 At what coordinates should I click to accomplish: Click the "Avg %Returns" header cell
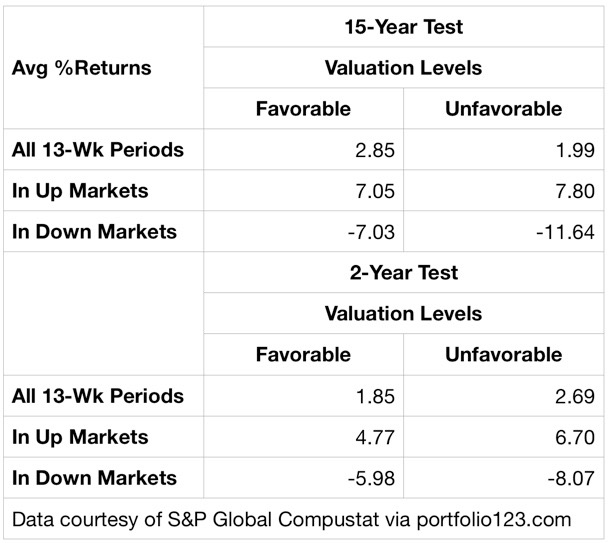pyautogui.click(x=82, y=68)
